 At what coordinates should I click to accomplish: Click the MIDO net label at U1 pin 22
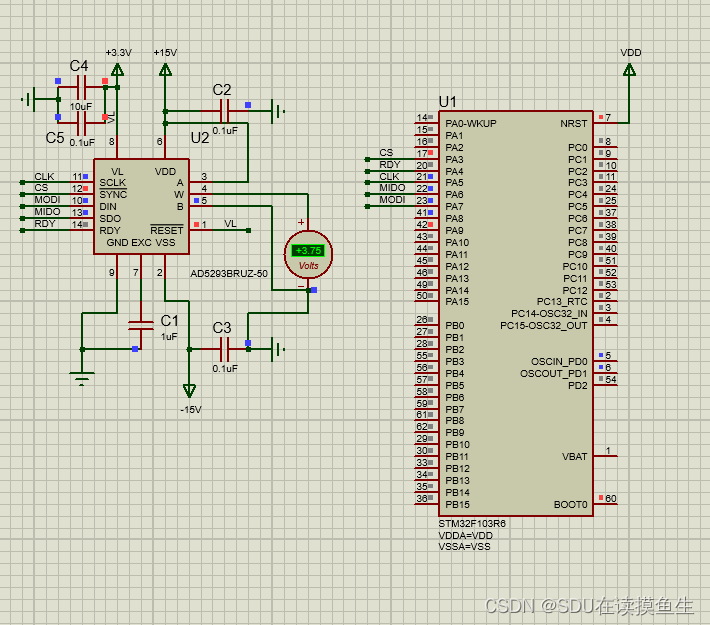click(x=392, y=188)
